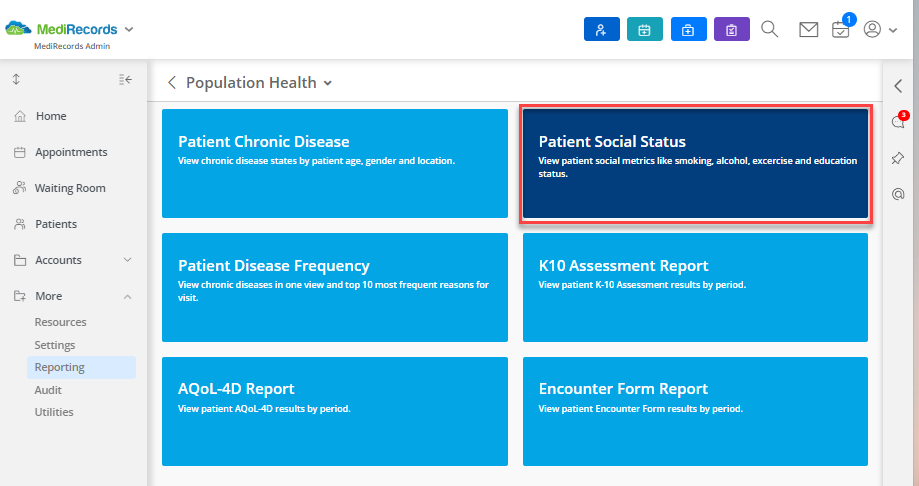Click the user profile avatar icon
Viewport: 919px width, 486px height.
click(x=872, y=29)
